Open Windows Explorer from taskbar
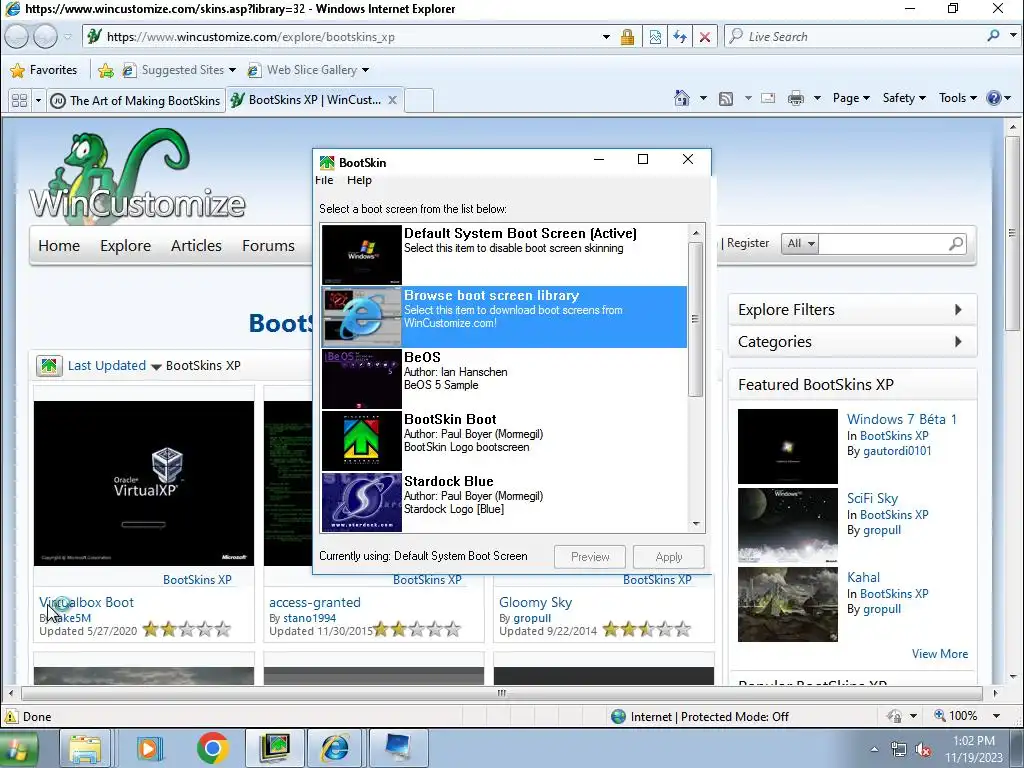Image resolution: width=1024 pixels, height=768 pixels. 85,748
